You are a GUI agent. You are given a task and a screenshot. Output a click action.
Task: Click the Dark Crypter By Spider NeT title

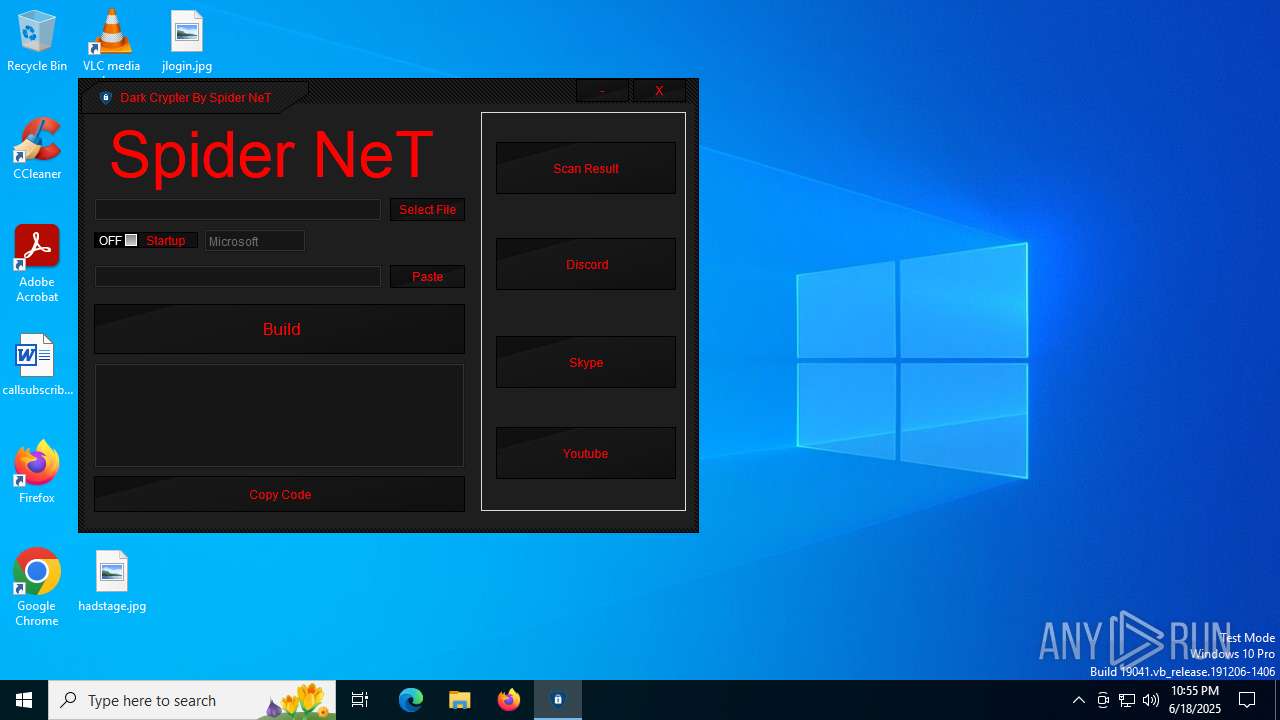(x=196, y=98)
